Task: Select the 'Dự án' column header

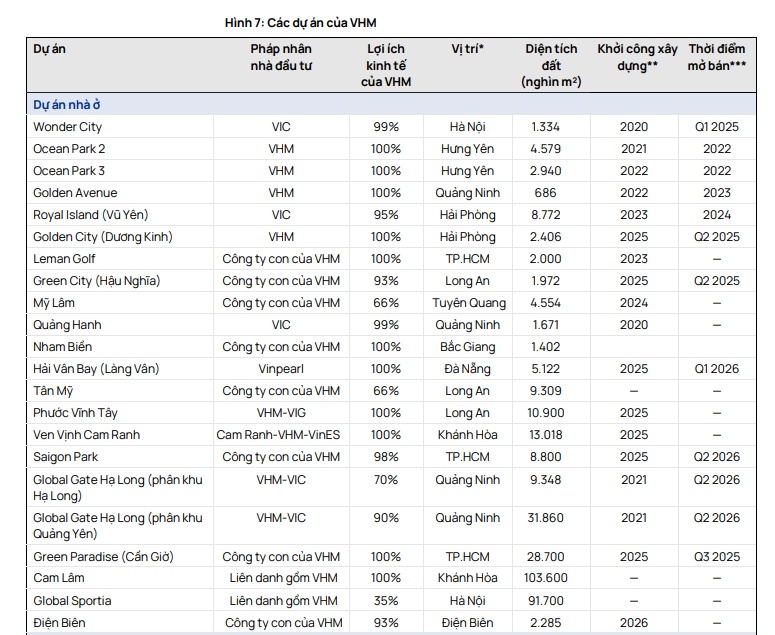Action: (49, 49)
